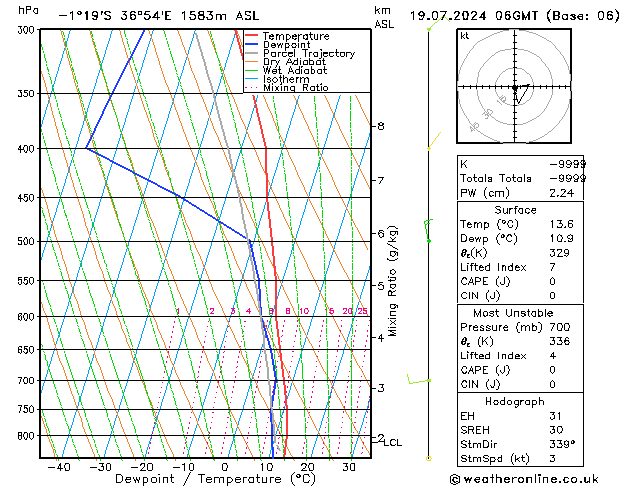629x486 pixels.
Task: Click the surface Dewp value 10.9
Action: (x=562, y=239)
